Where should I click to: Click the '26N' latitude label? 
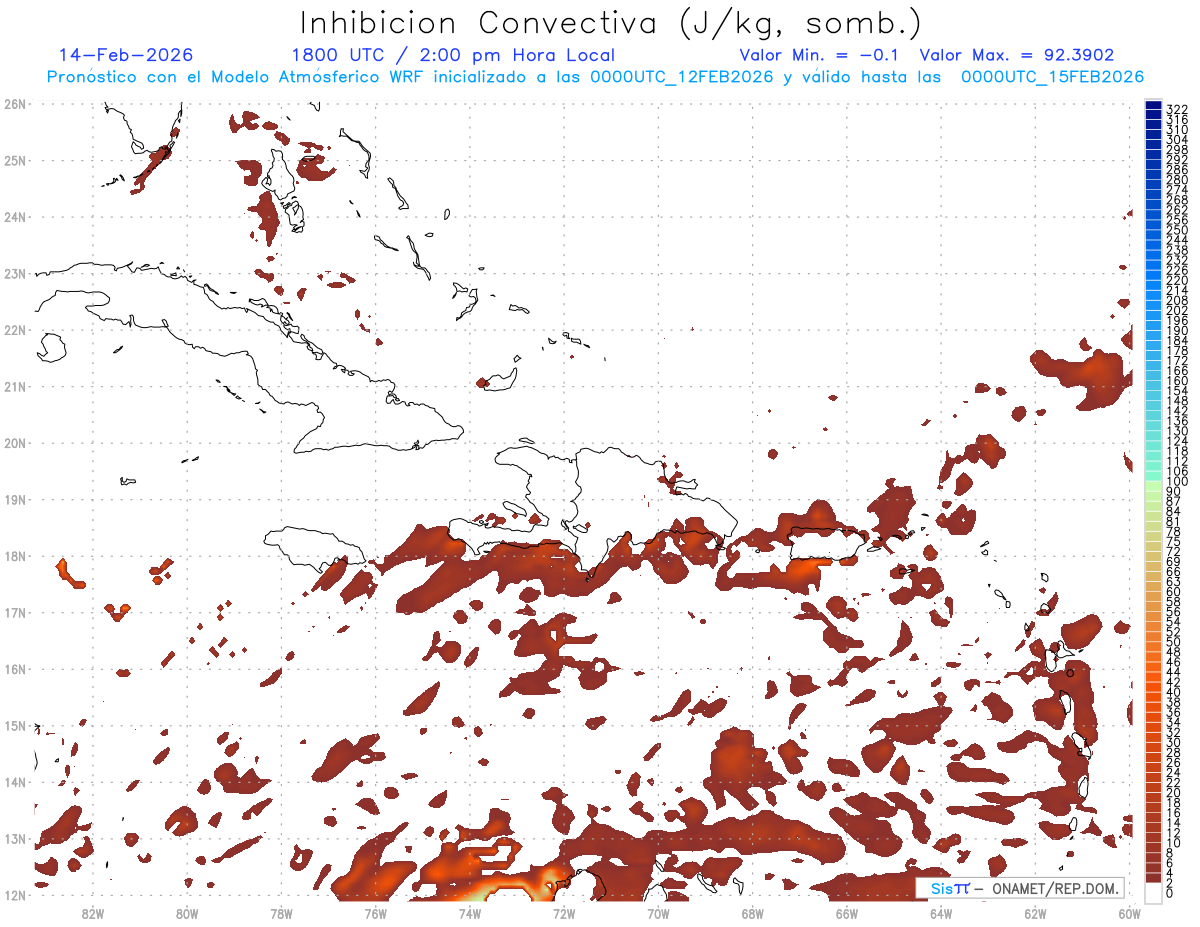click(14, 104)
